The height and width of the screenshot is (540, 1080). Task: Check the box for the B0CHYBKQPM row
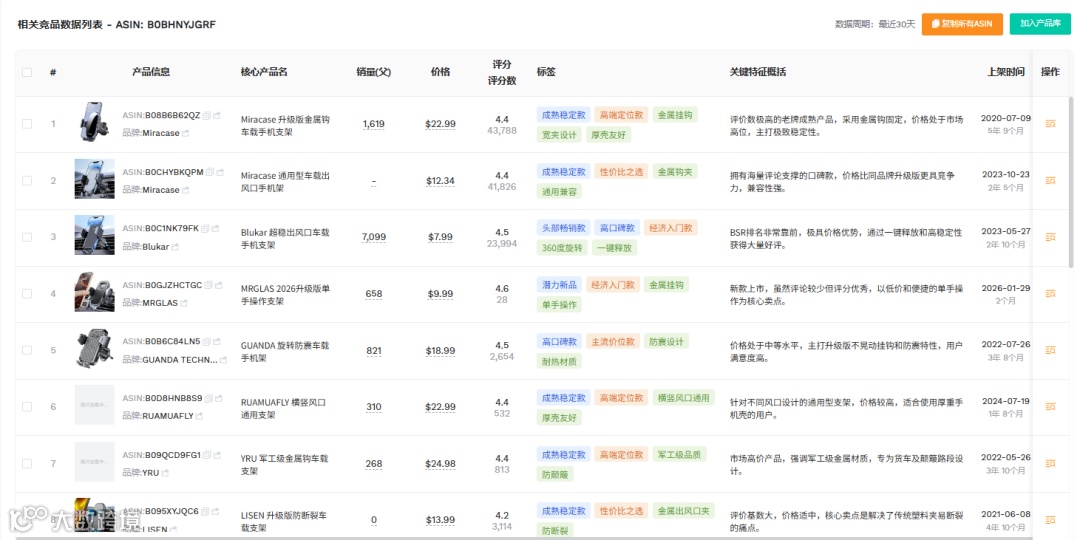pos(27,180)
